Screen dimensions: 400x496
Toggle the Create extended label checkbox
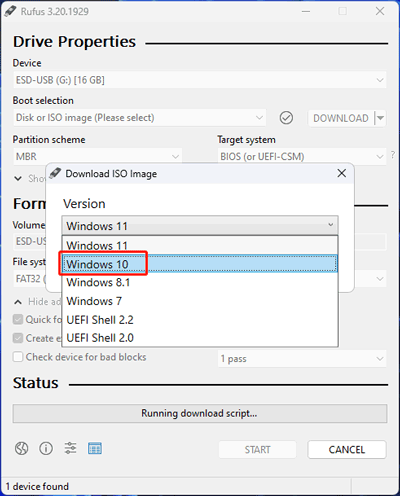click(x=18, y=338)
